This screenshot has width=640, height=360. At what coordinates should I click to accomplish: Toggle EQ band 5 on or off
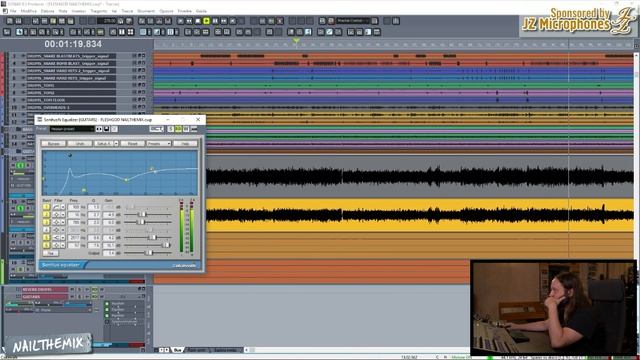pyautogui.click(x=46, y=238)
